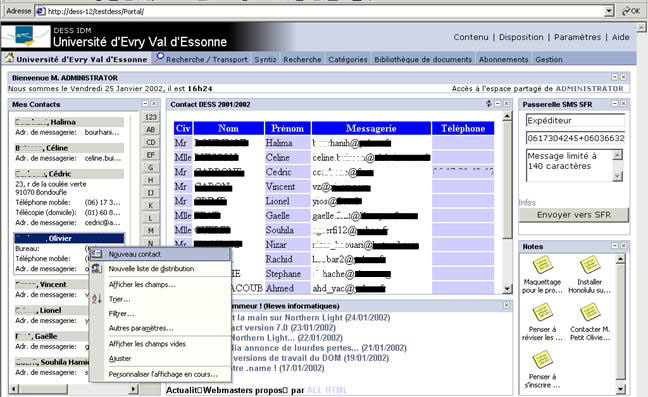Click the Cédric contact header

coord(69,174)
